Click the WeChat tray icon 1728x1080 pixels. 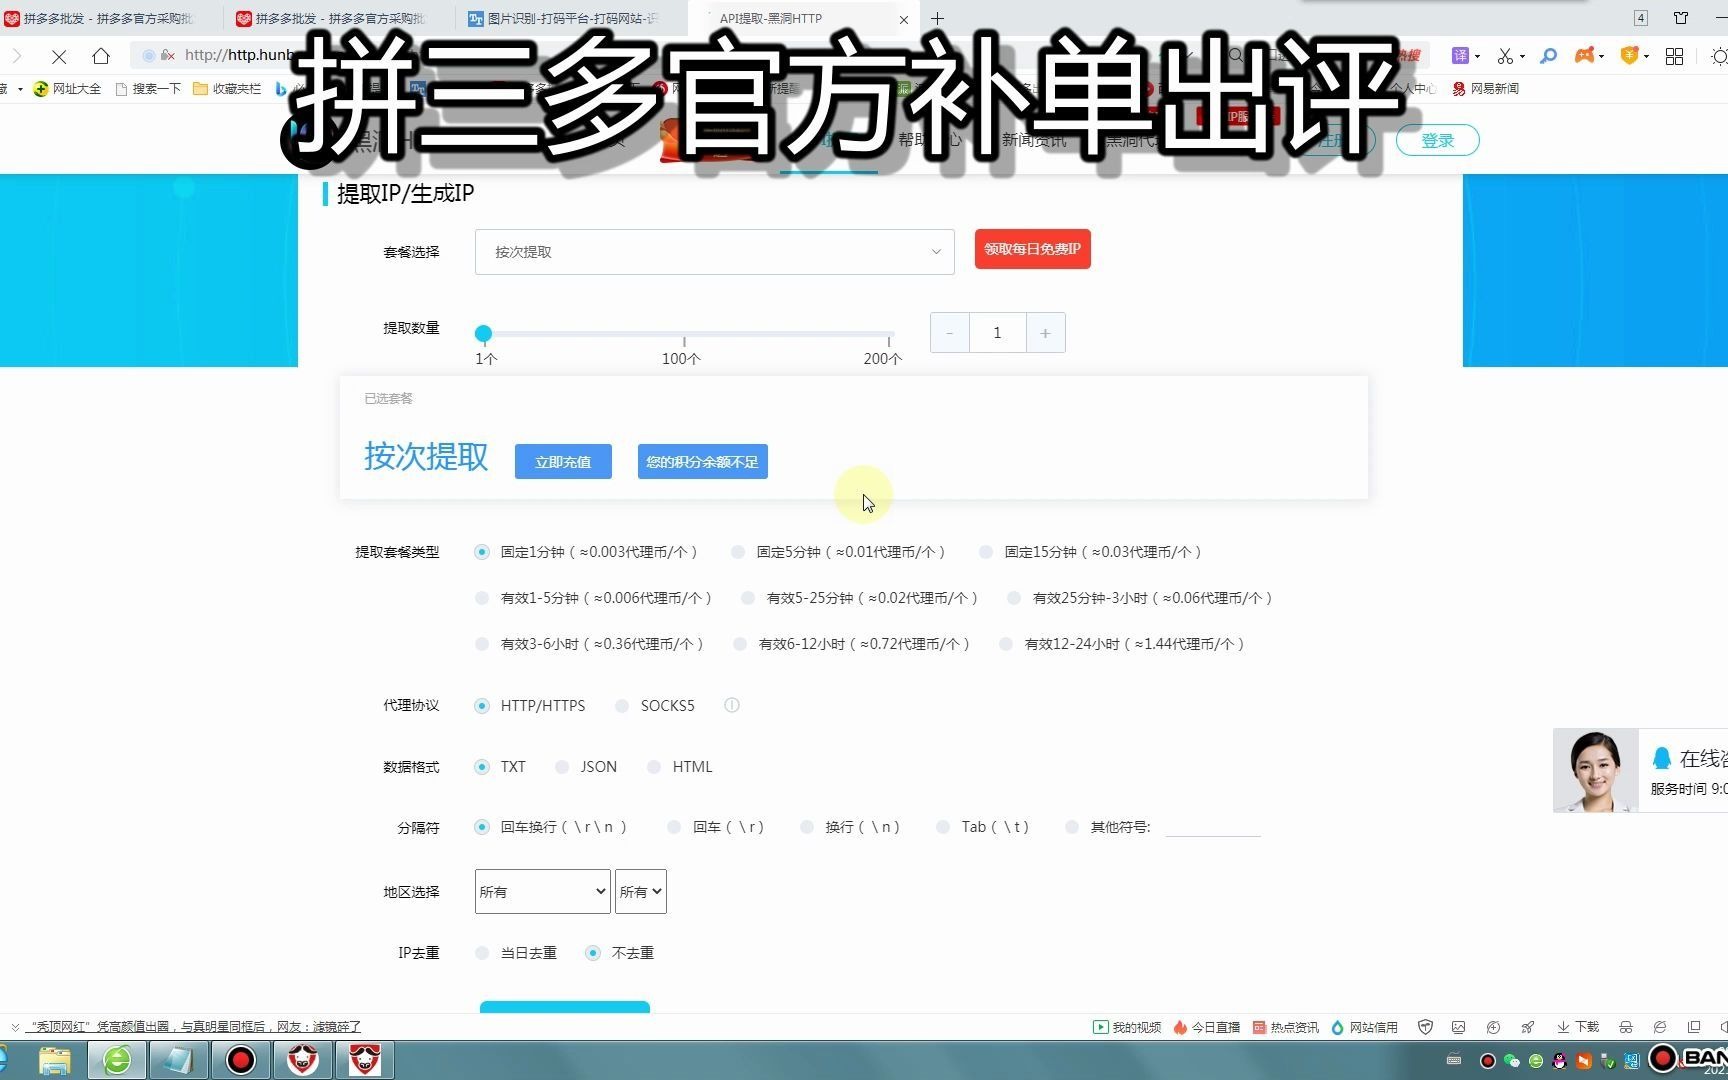click(1512, 1061)
